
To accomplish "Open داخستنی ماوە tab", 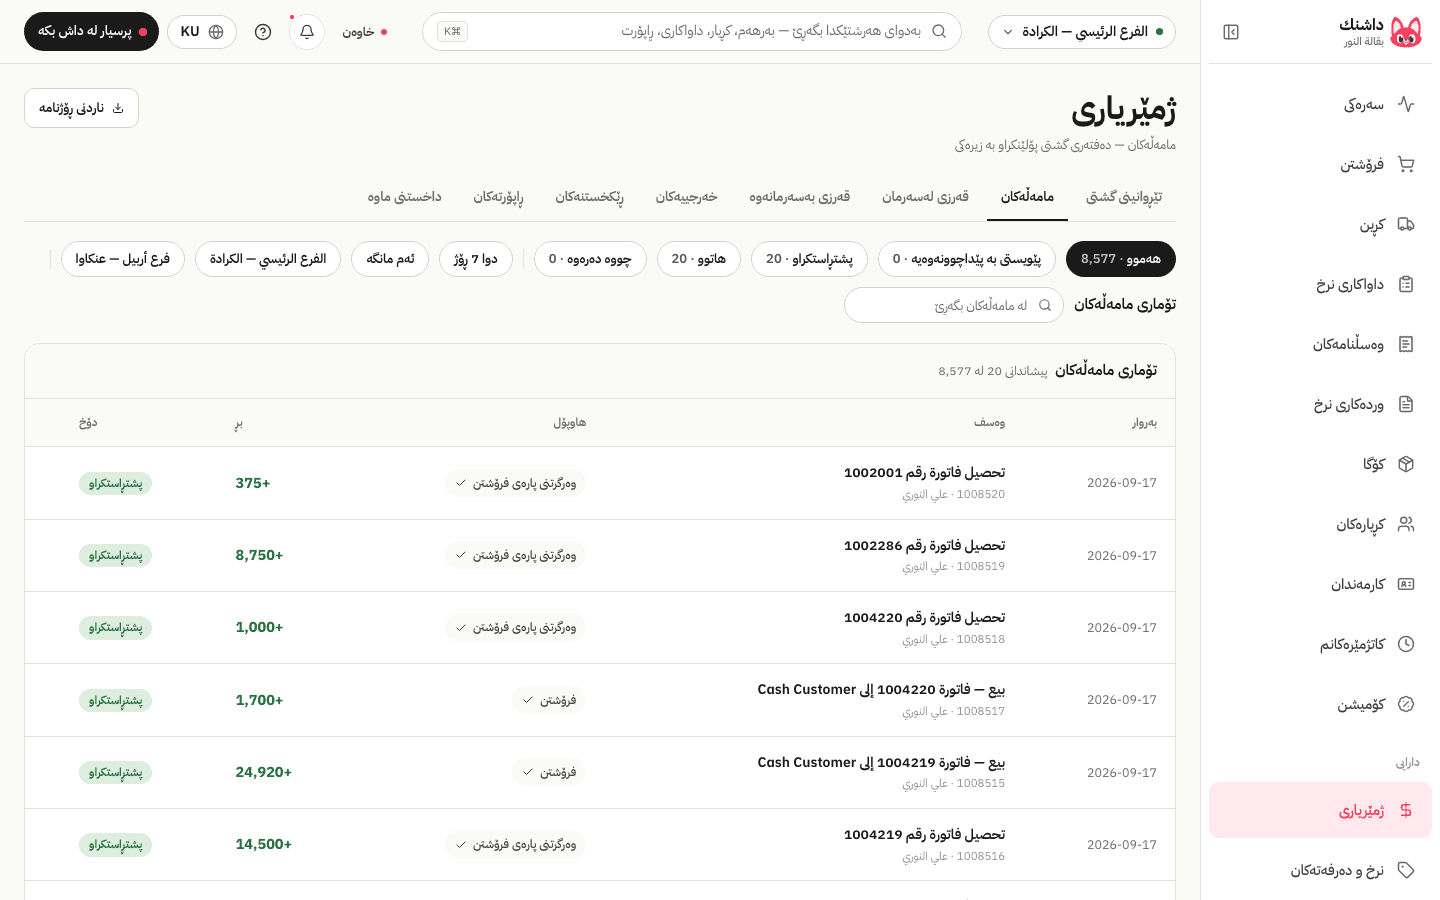I will pyautogui.click(x=404, y=197).
